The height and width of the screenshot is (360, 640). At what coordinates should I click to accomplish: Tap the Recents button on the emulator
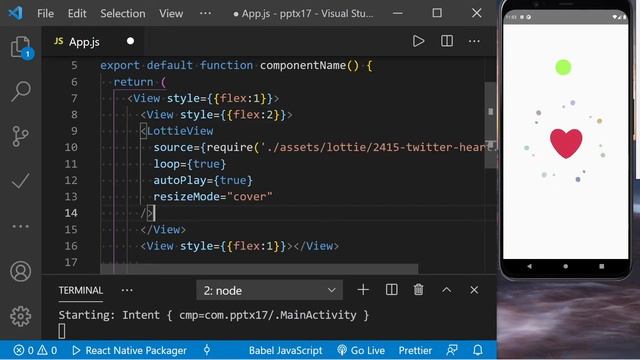601,266
